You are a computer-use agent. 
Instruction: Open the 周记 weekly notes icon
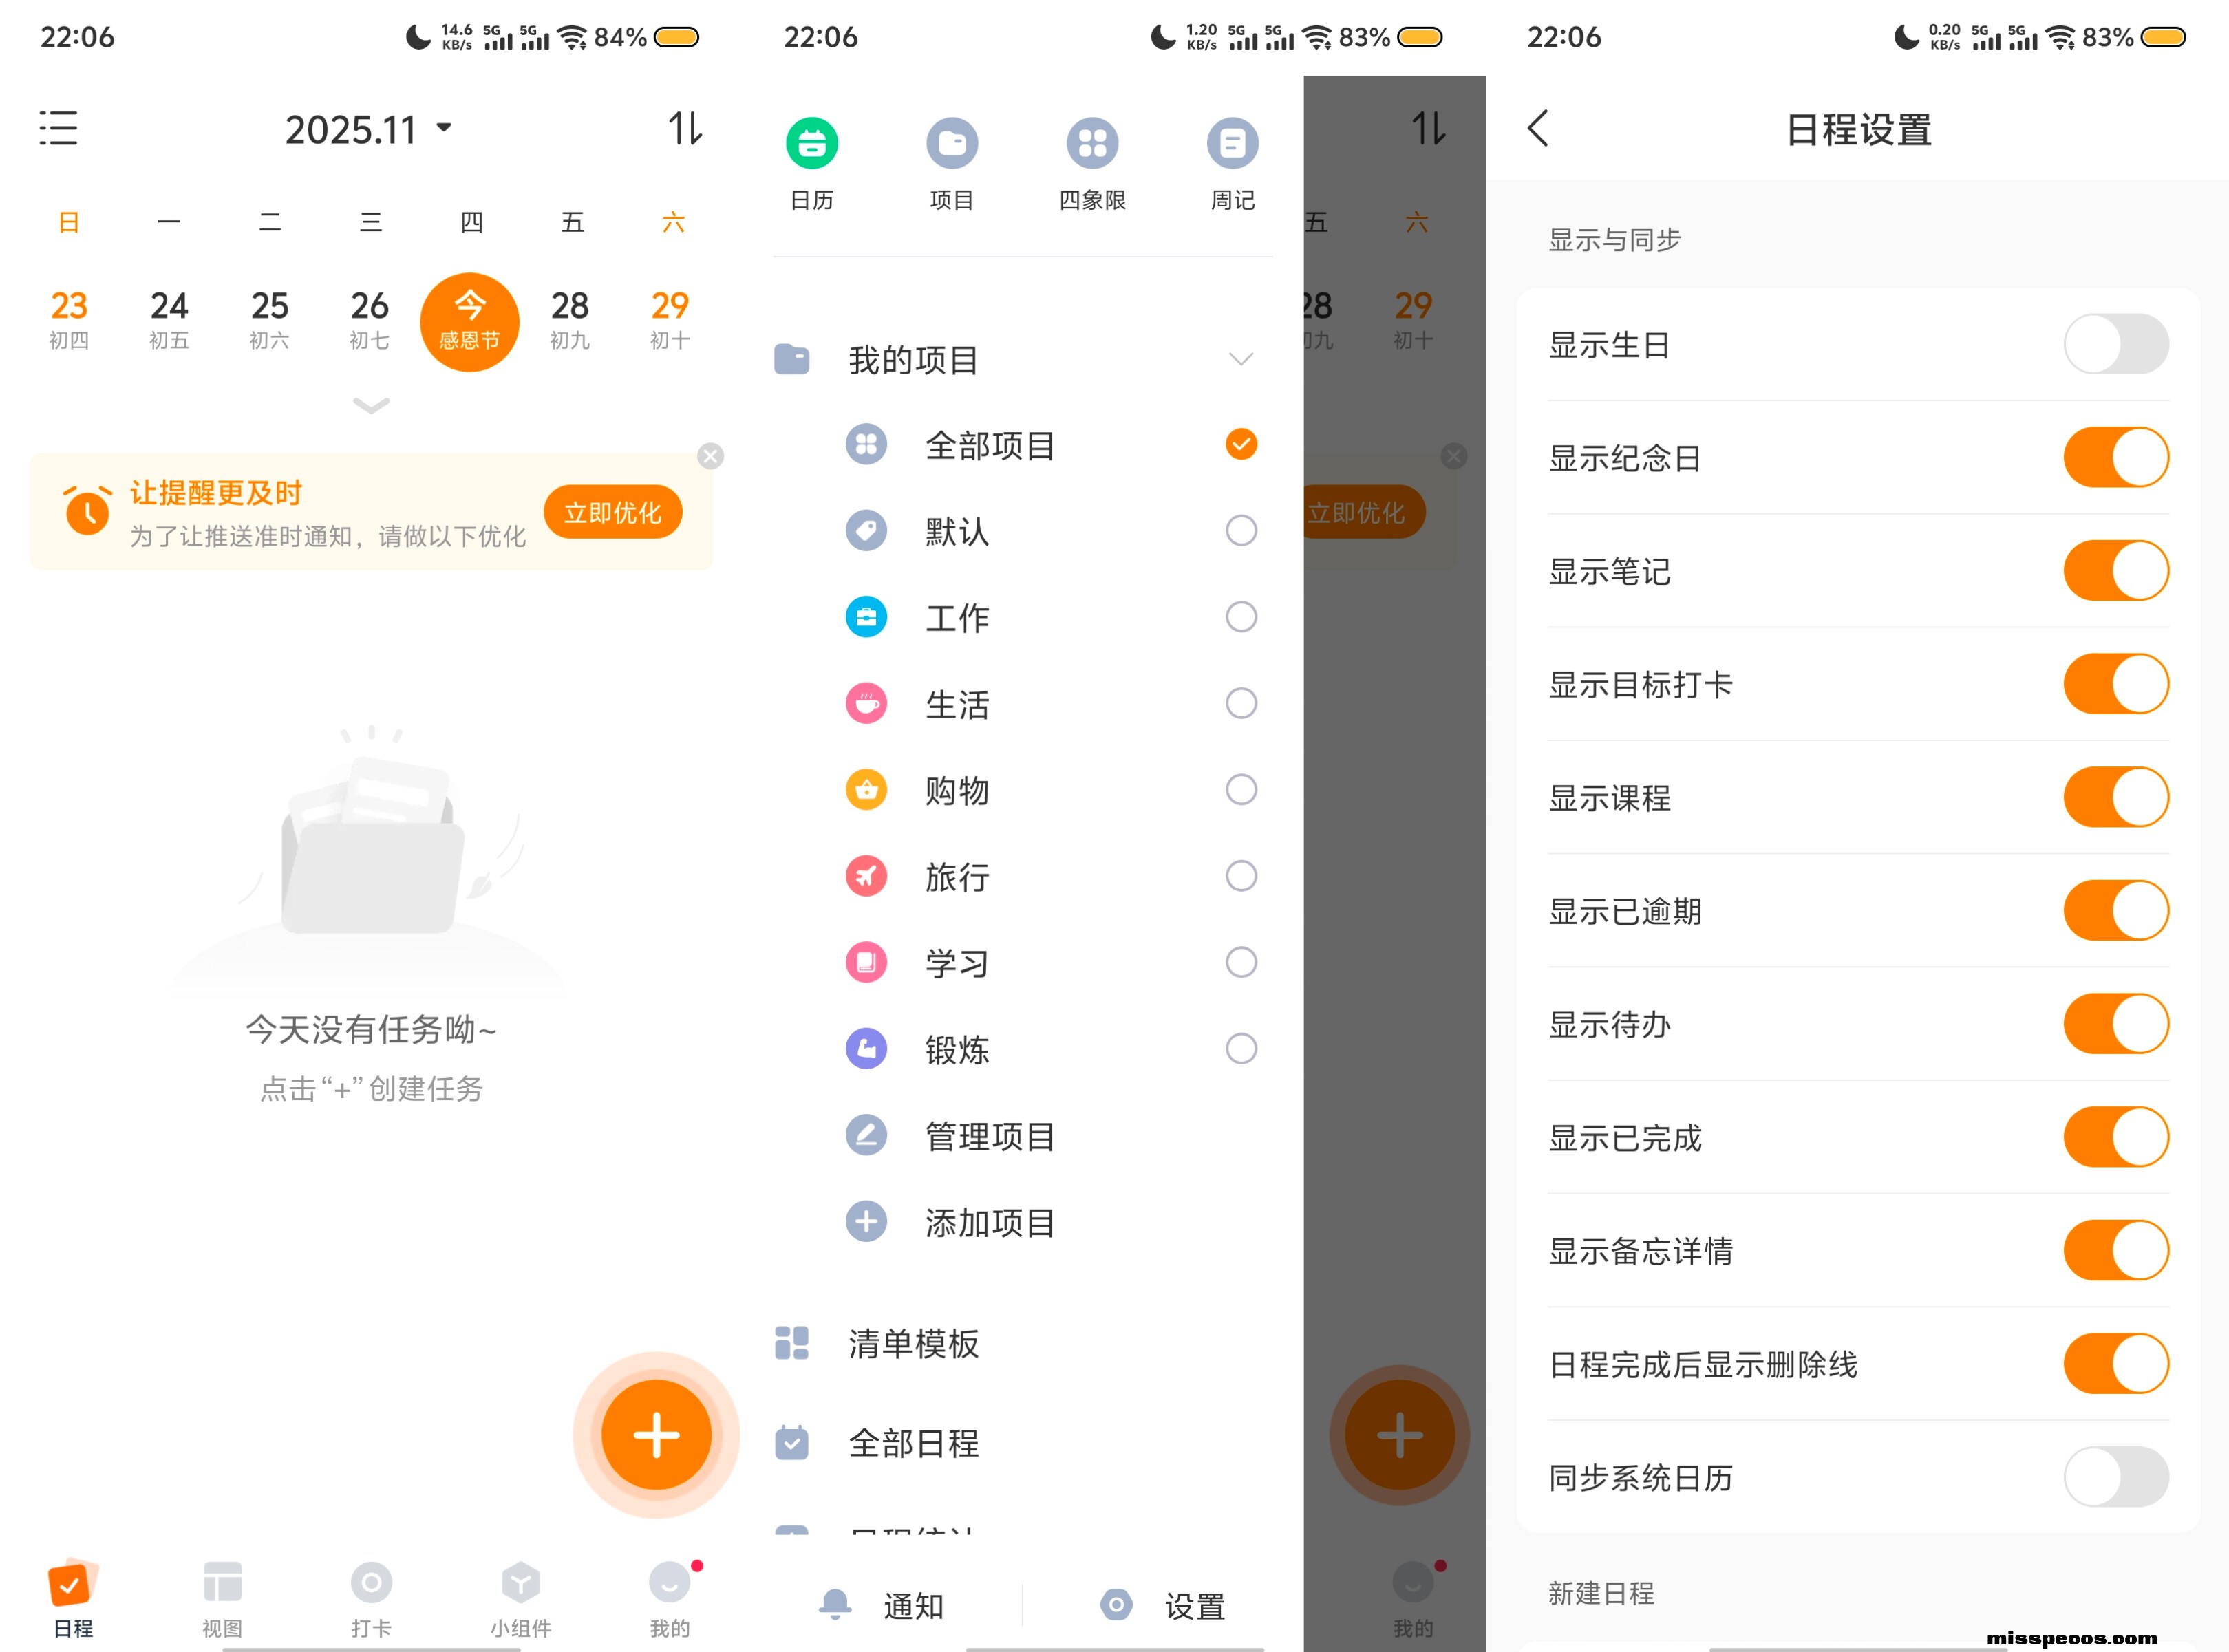[1232, 144]
